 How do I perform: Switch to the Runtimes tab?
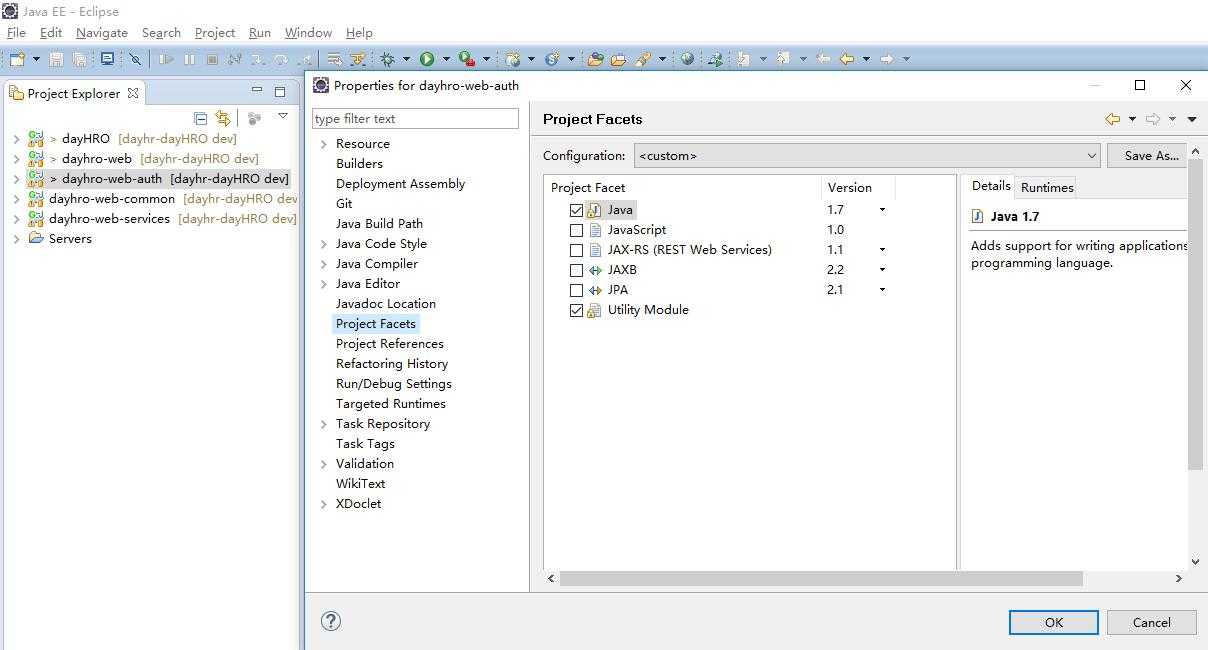click(x=1047, y=187)
